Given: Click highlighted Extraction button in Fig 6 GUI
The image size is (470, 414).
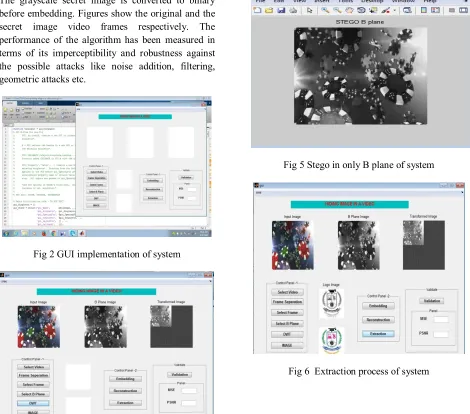Looking at the screenshot, I should 378,334.
